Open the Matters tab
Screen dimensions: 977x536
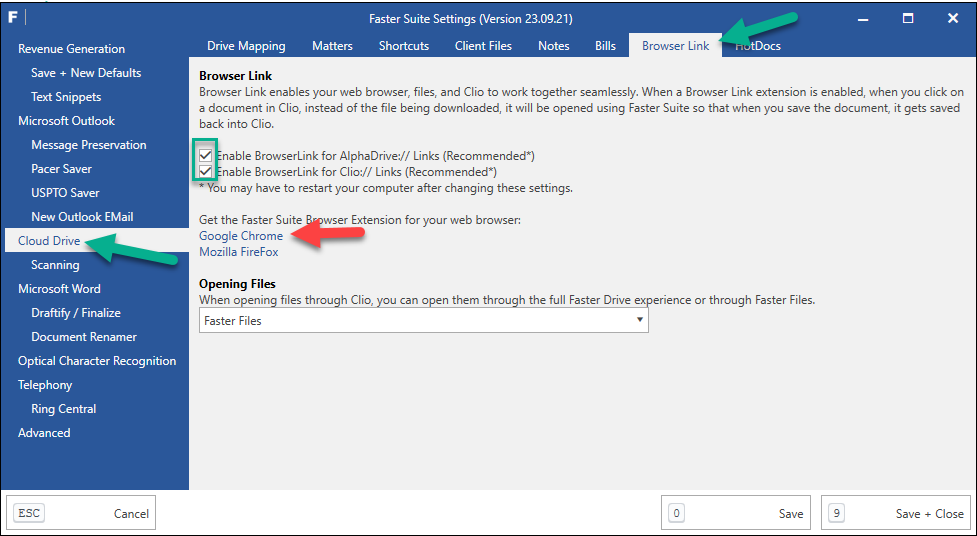(x=332, y=45)
